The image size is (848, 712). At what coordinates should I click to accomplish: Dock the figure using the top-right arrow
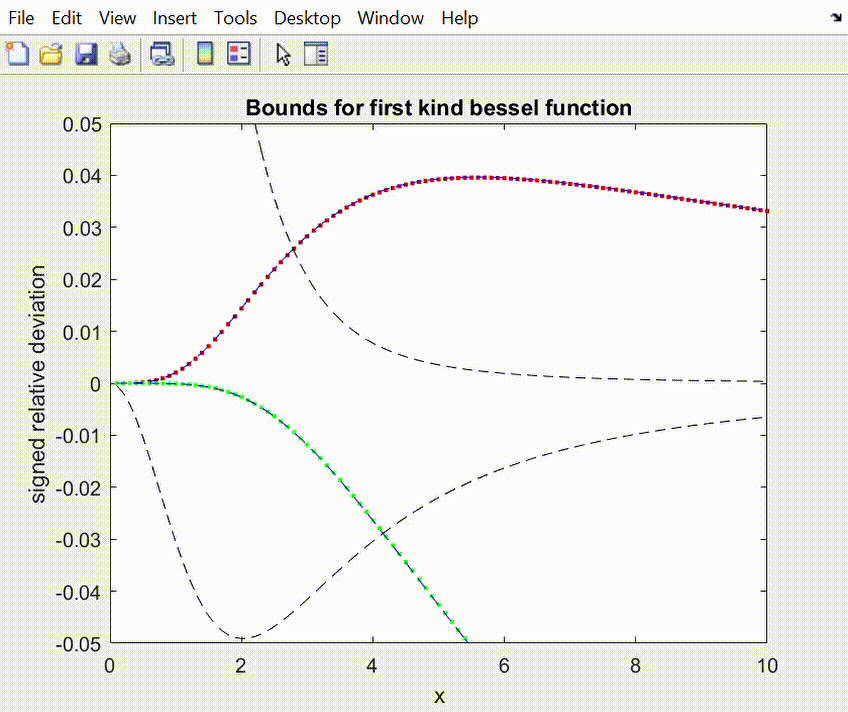pyautogui.click(x=835, y=17)
